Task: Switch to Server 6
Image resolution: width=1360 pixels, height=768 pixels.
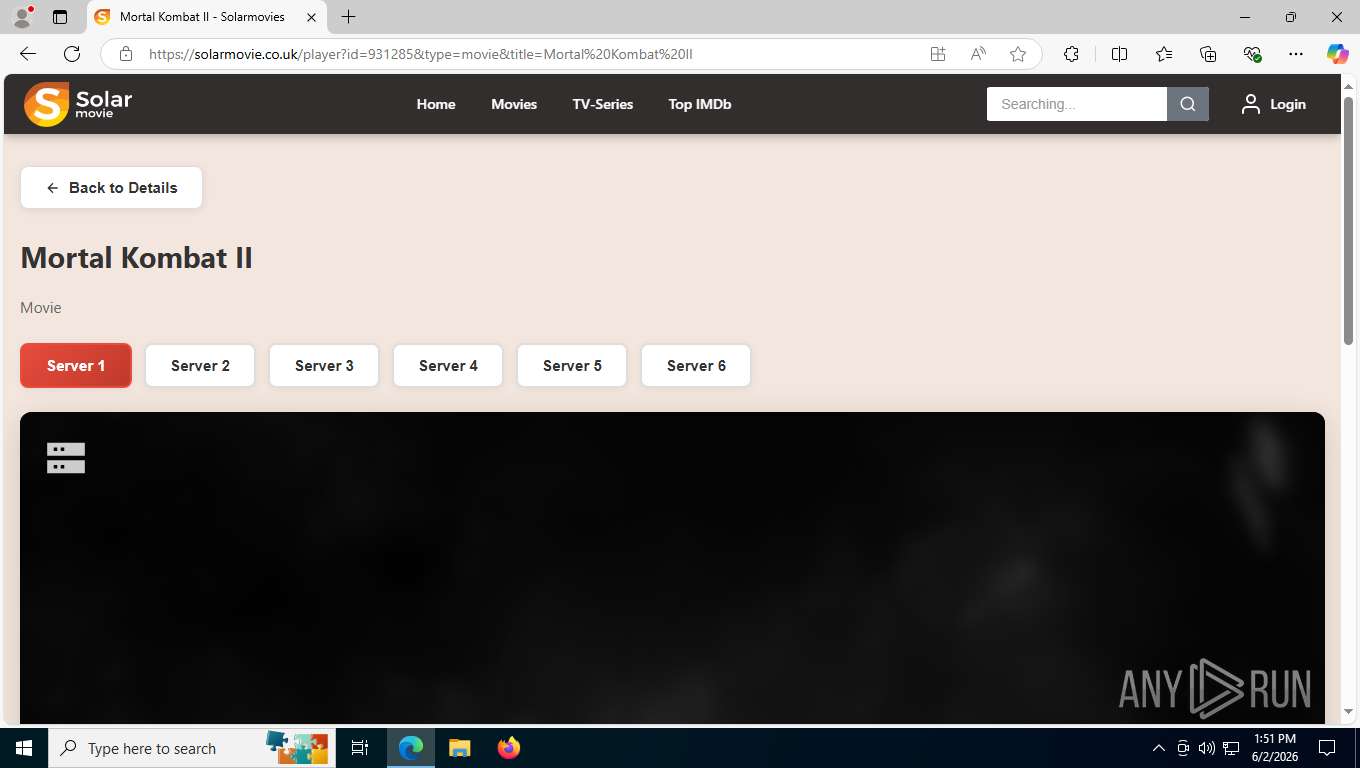Action: 696,366
